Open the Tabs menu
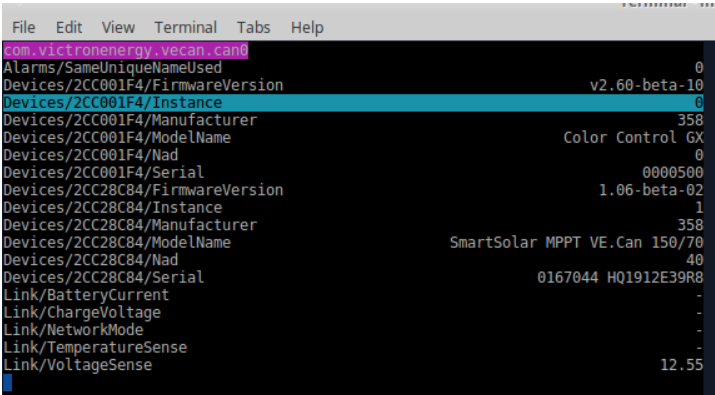This screenshot has width=715, height=395. point(254,27)
